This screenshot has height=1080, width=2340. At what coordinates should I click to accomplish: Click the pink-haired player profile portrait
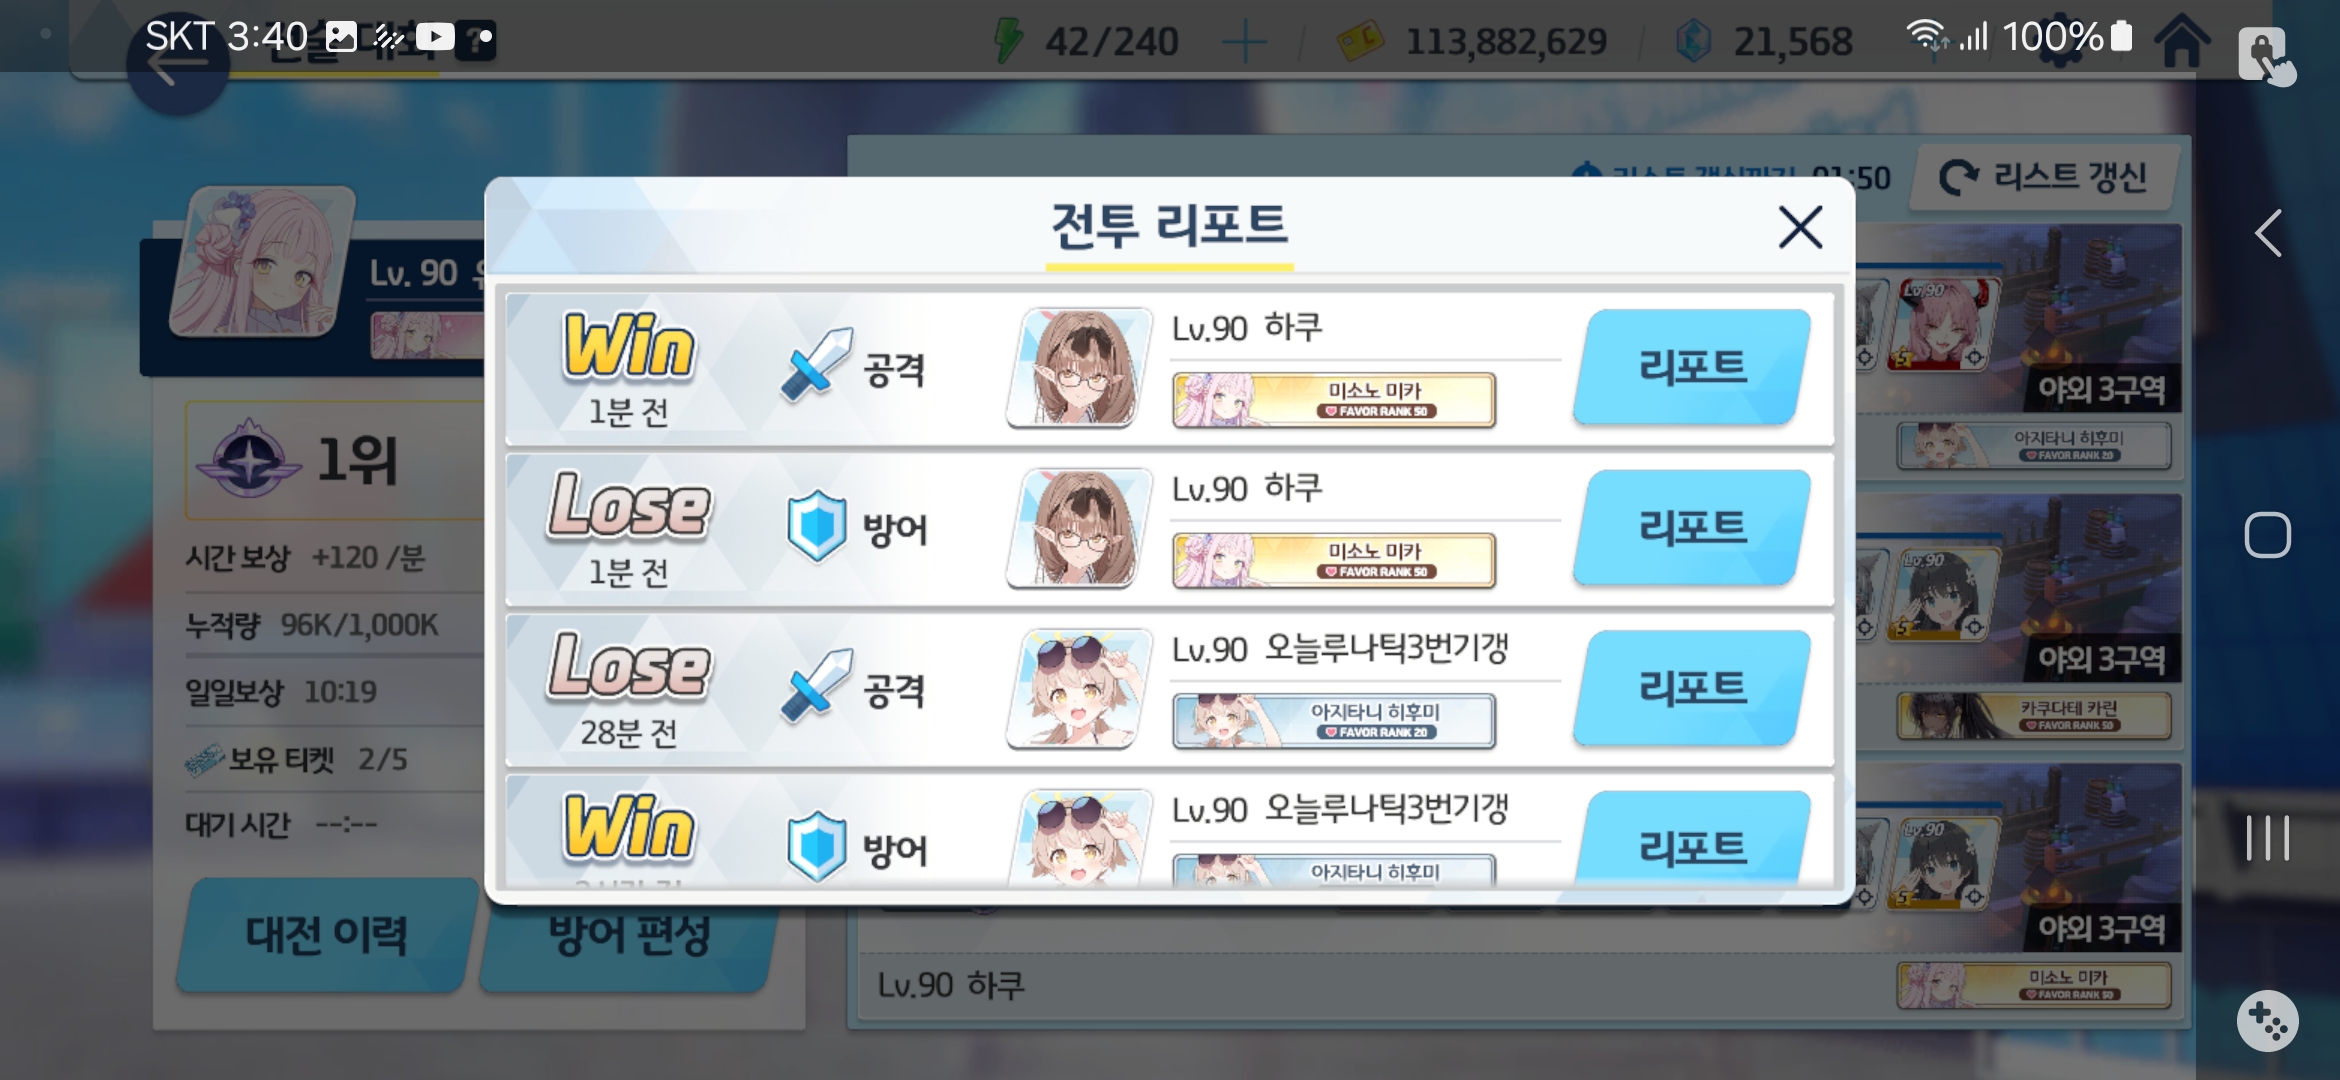coord(262,262)
